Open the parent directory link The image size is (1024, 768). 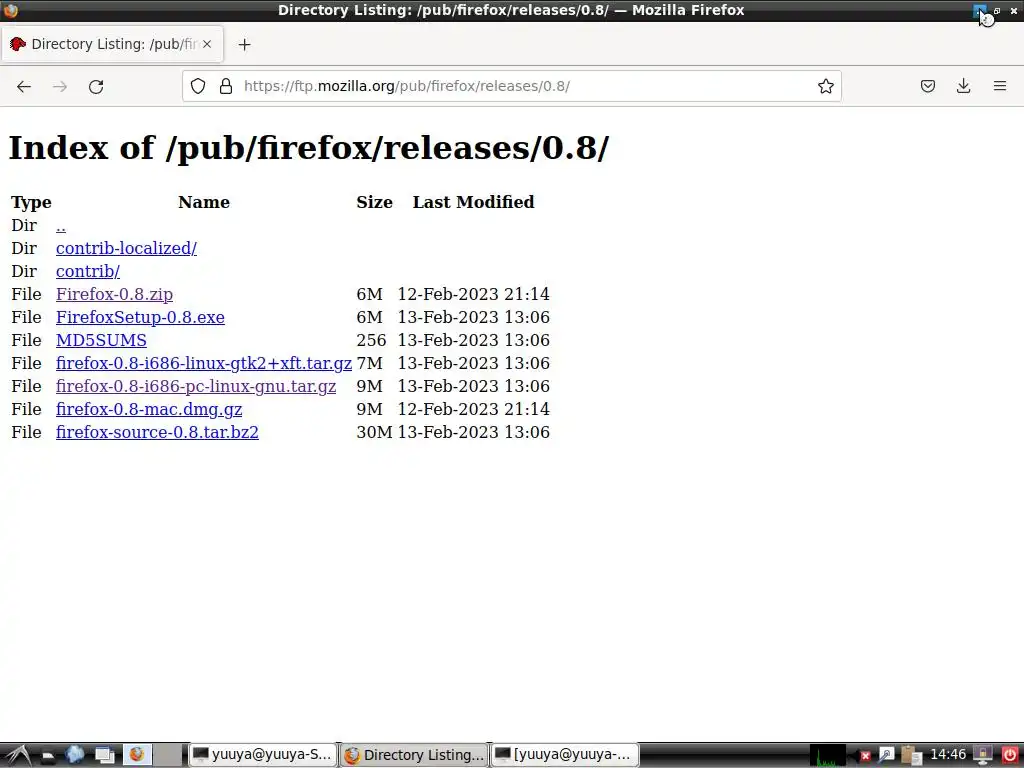tap(61, 226)
